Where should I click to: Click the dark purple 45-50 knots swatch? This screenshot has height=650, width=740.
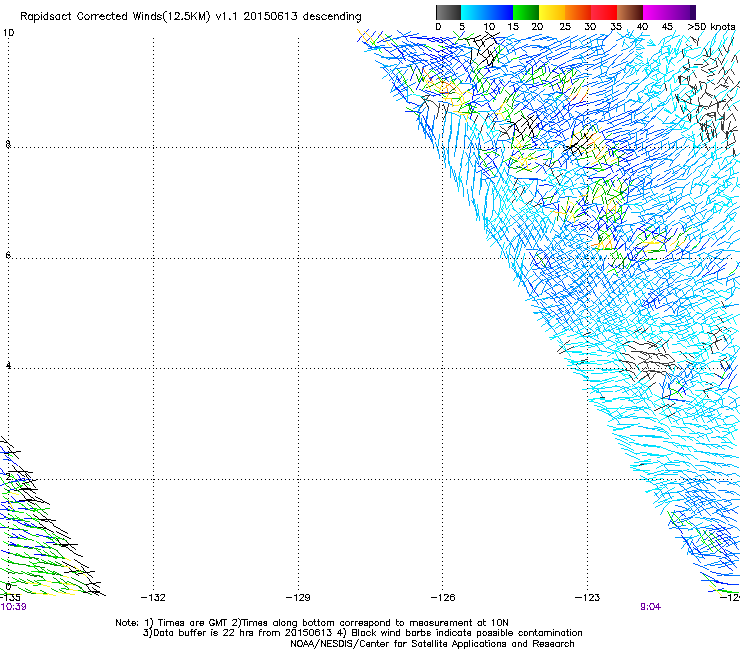point(682,12)
